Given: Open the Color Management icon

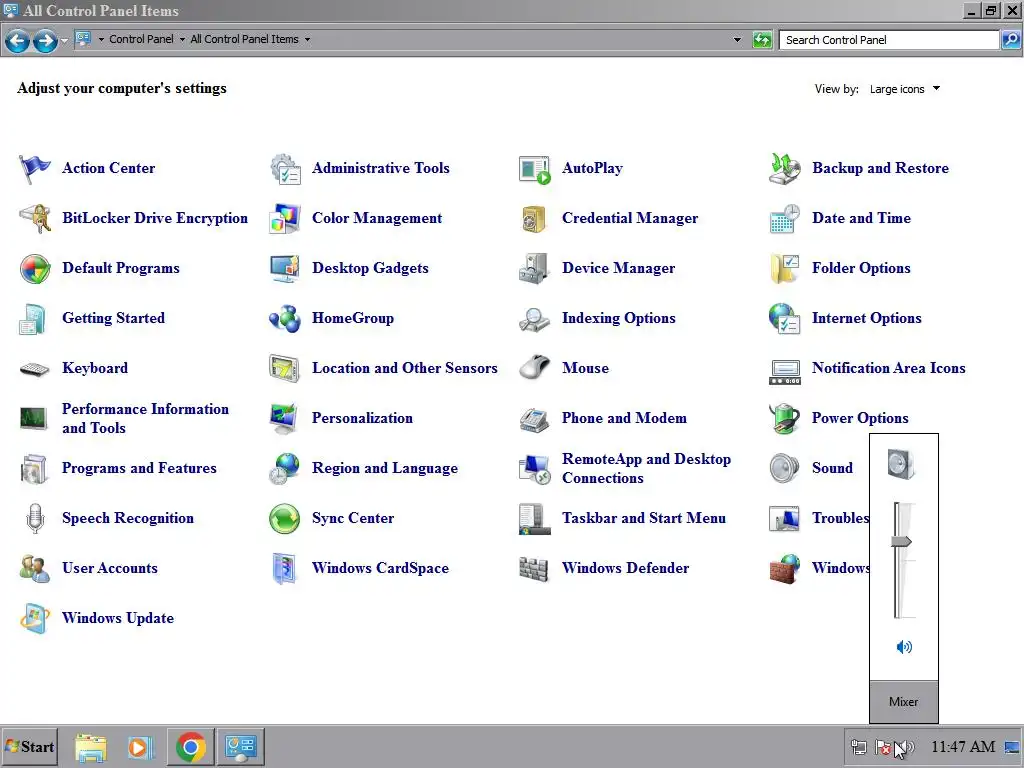Looking at the screenshot, I should (285, 218).
